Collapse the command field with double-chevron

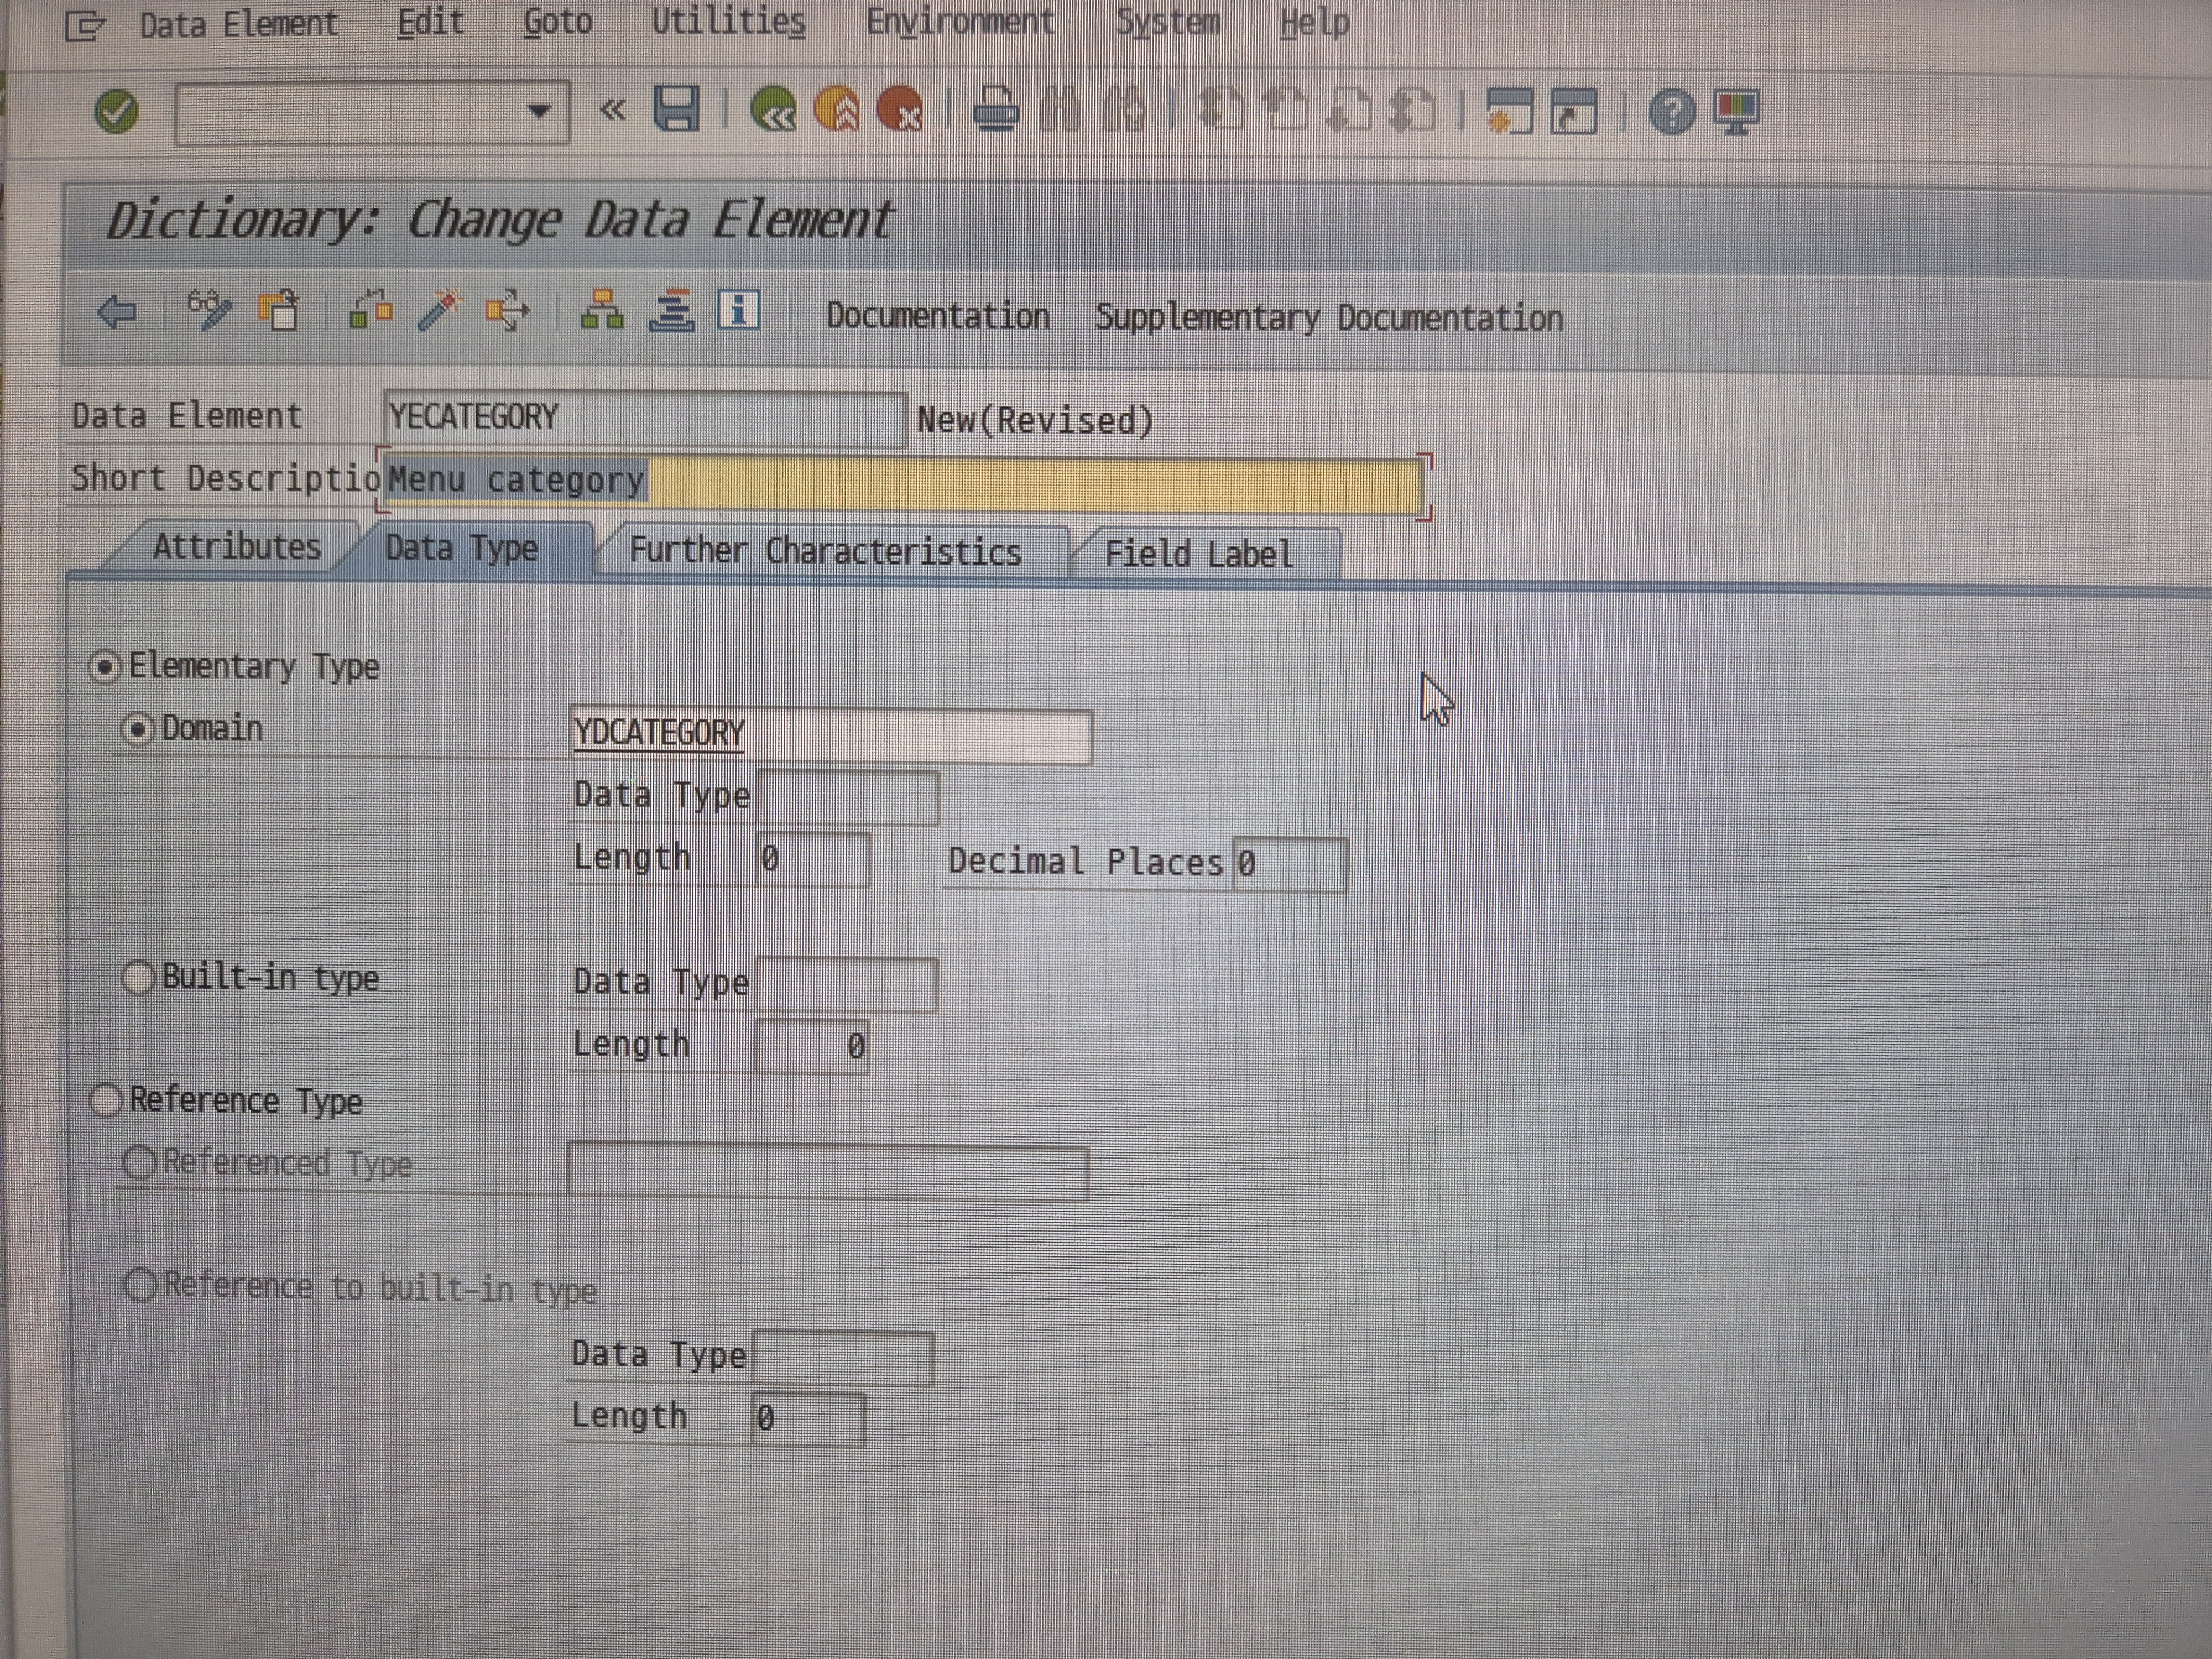tap(613, 110)
